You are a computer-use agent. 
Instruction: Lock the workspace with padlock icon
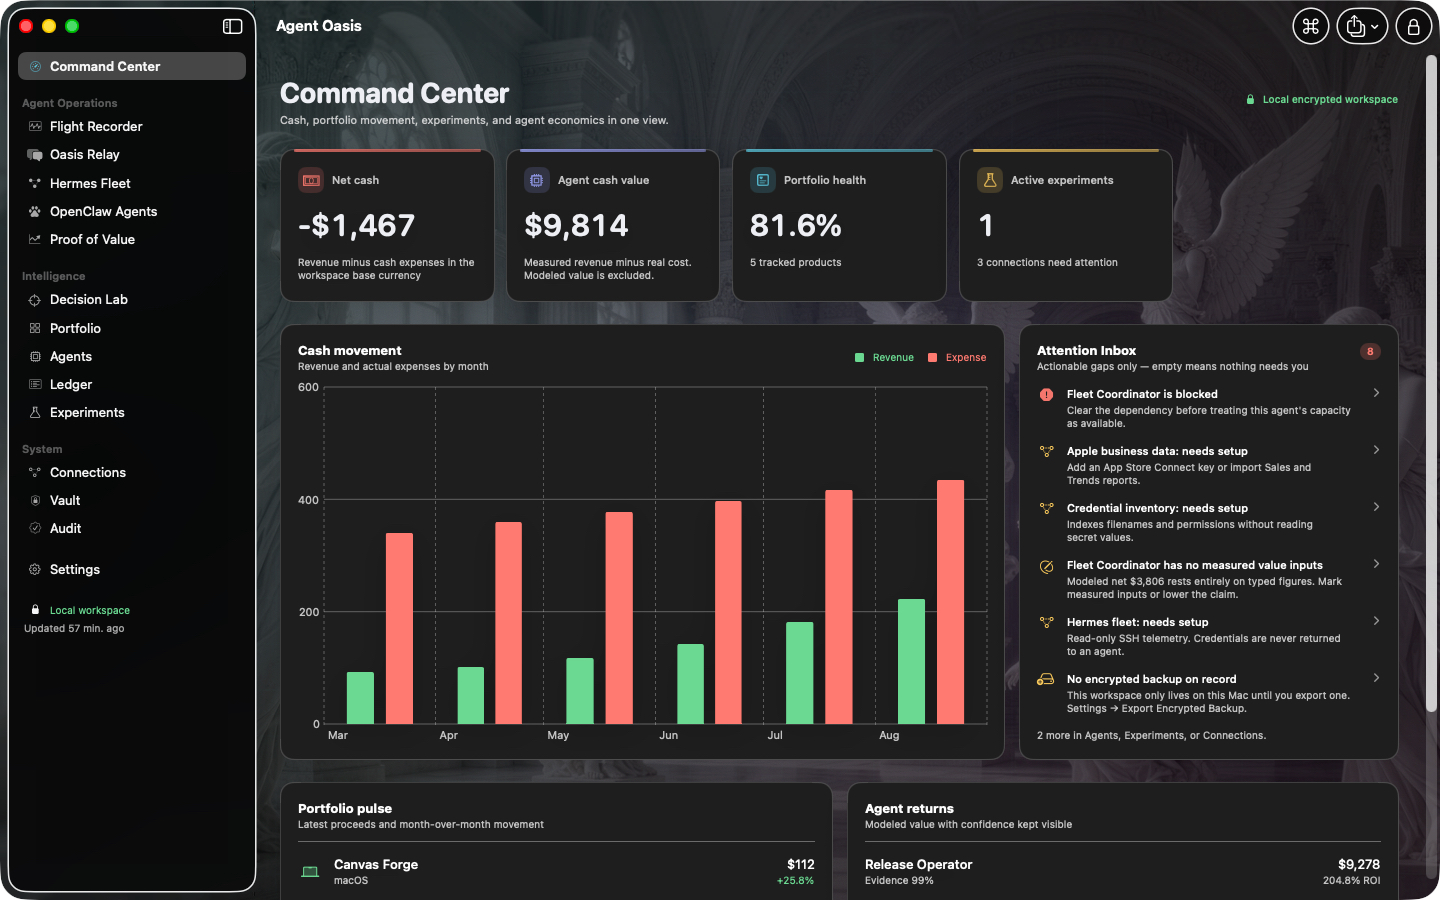pos(1414,27)
